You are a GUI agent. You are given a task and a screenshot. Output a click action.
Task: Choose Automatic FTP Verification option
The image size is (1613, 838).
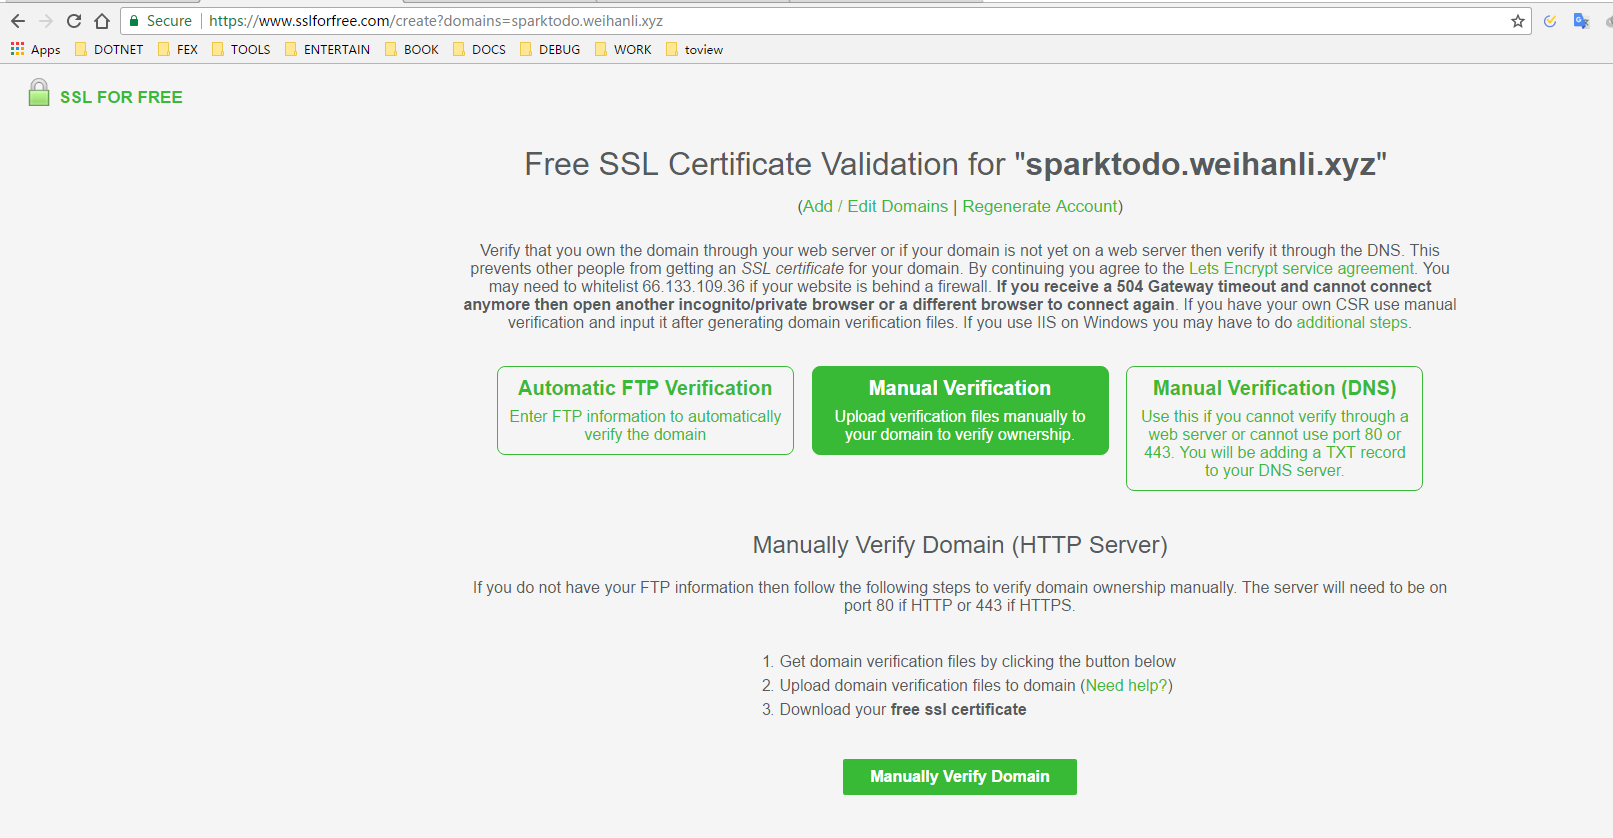coord(645,410)
